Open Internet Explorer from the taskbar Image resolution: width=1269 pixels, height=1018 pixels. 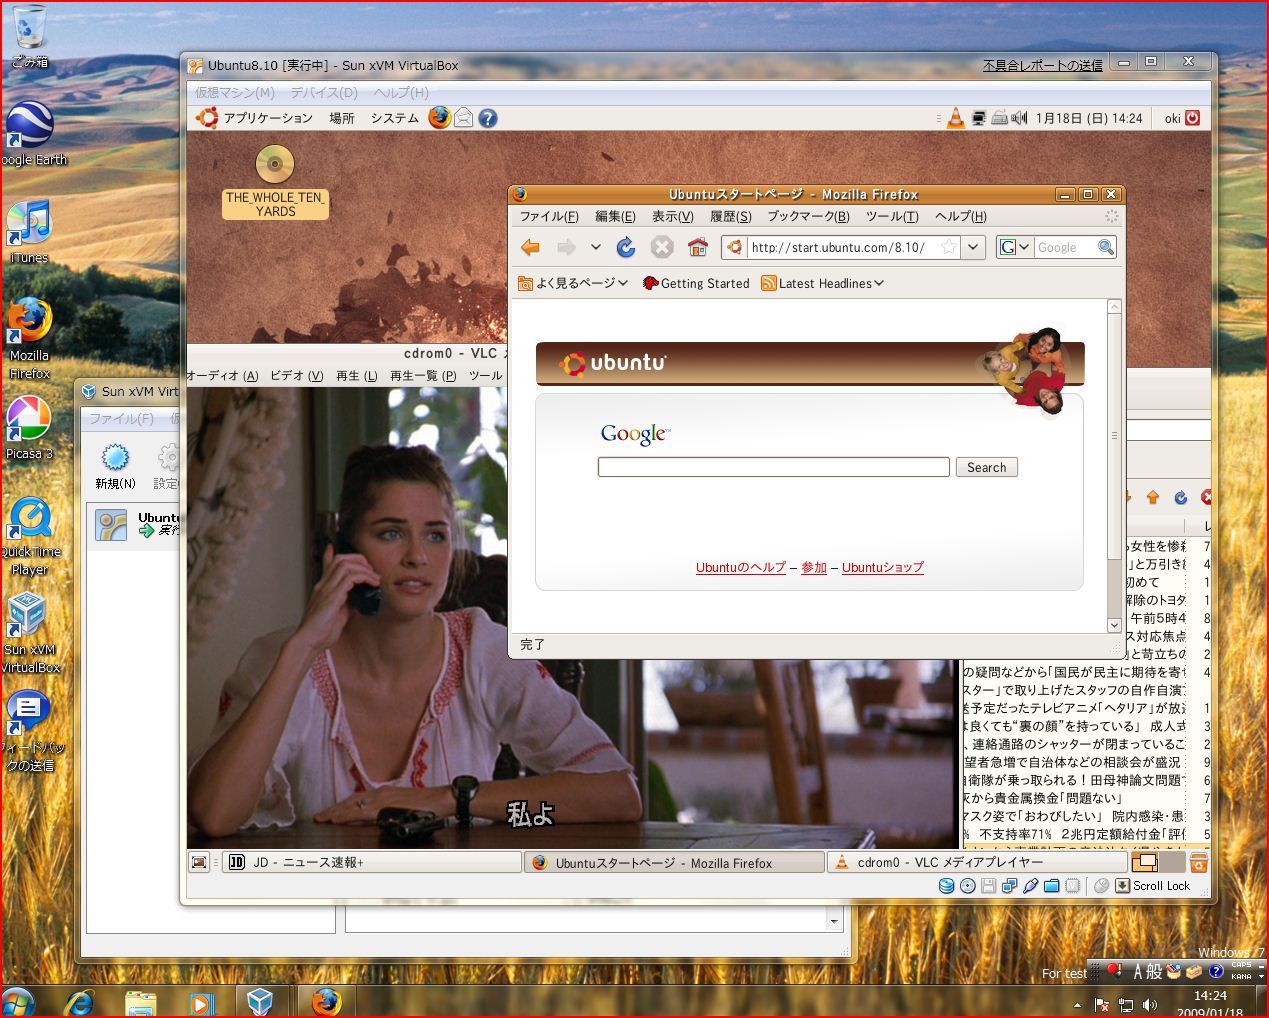point(78,1002)
